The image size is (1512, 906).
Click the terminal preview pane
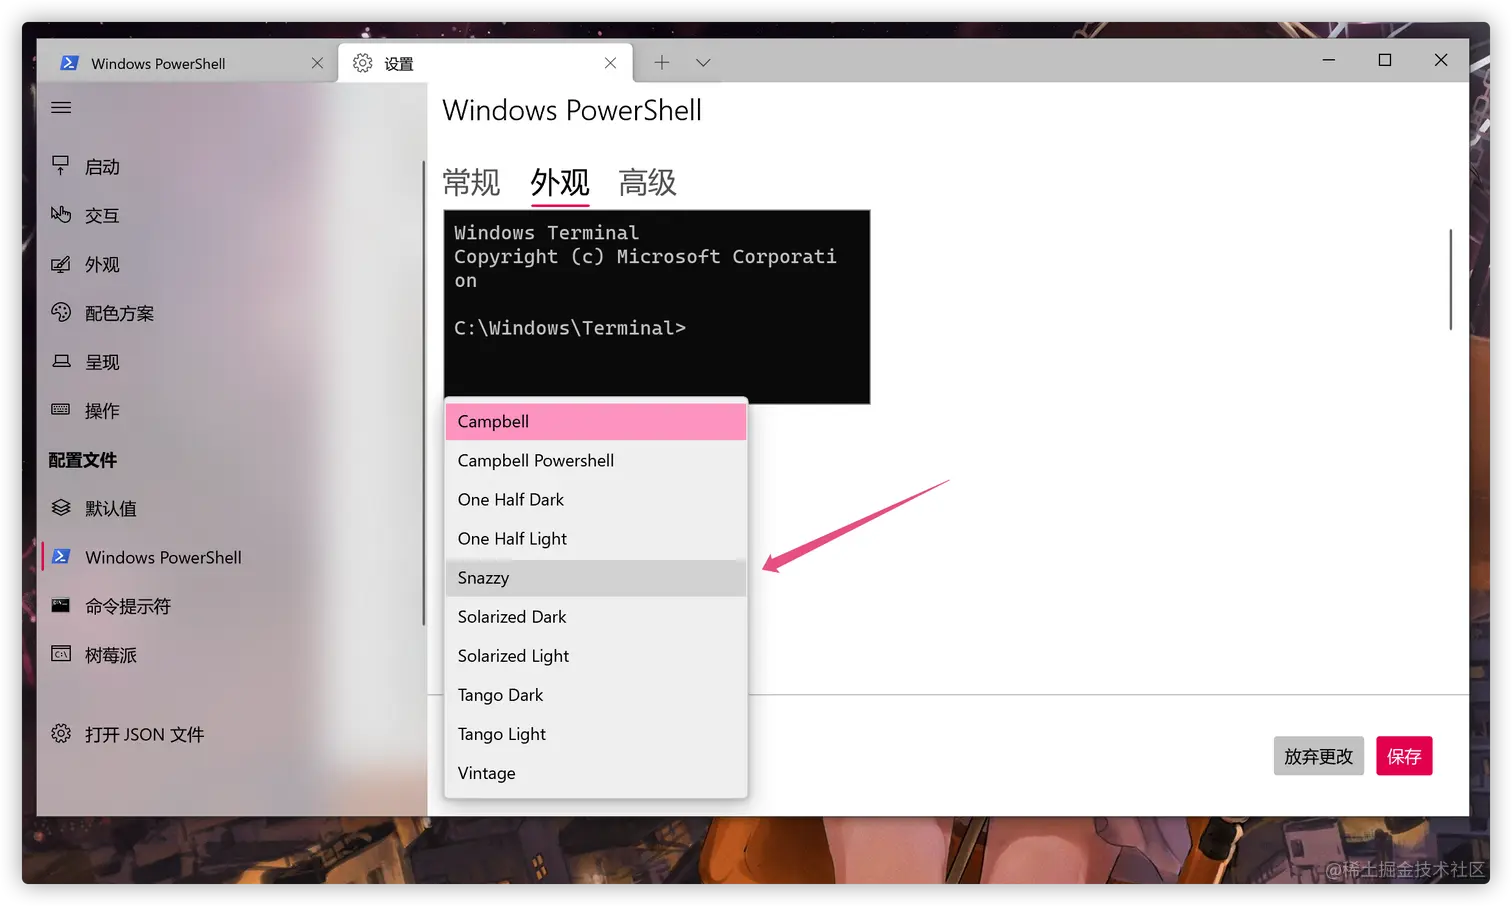657,306
